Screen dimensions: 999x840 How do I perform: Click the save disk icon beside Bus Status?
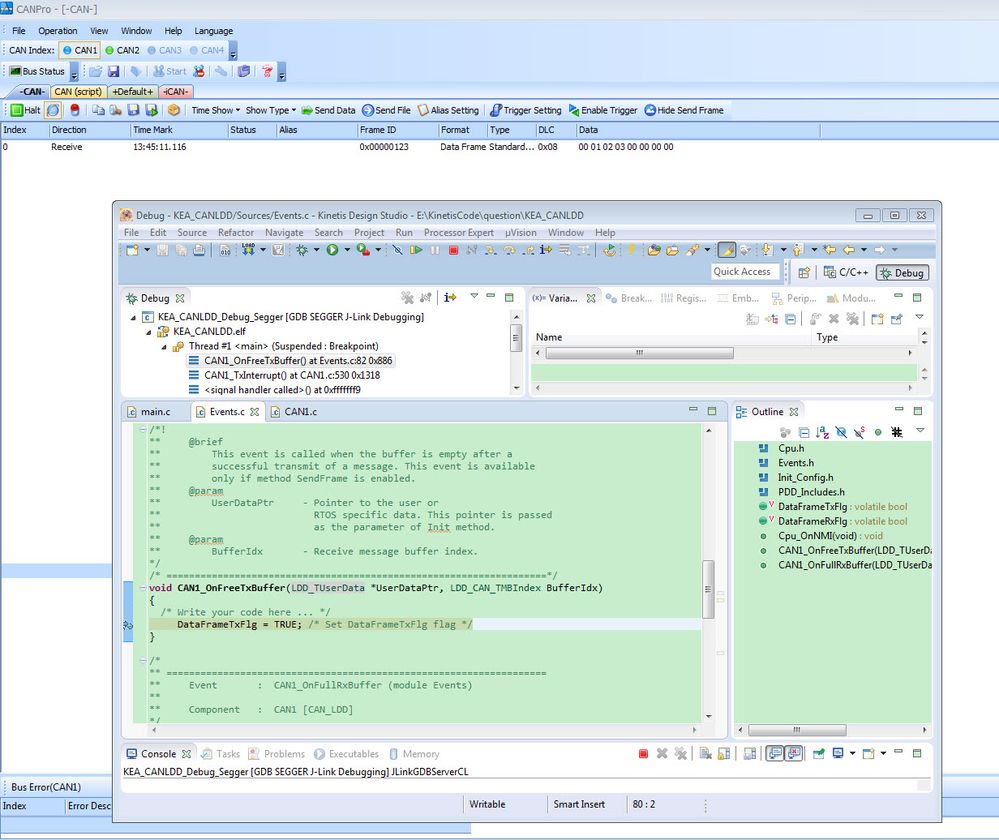click(113, 71)
